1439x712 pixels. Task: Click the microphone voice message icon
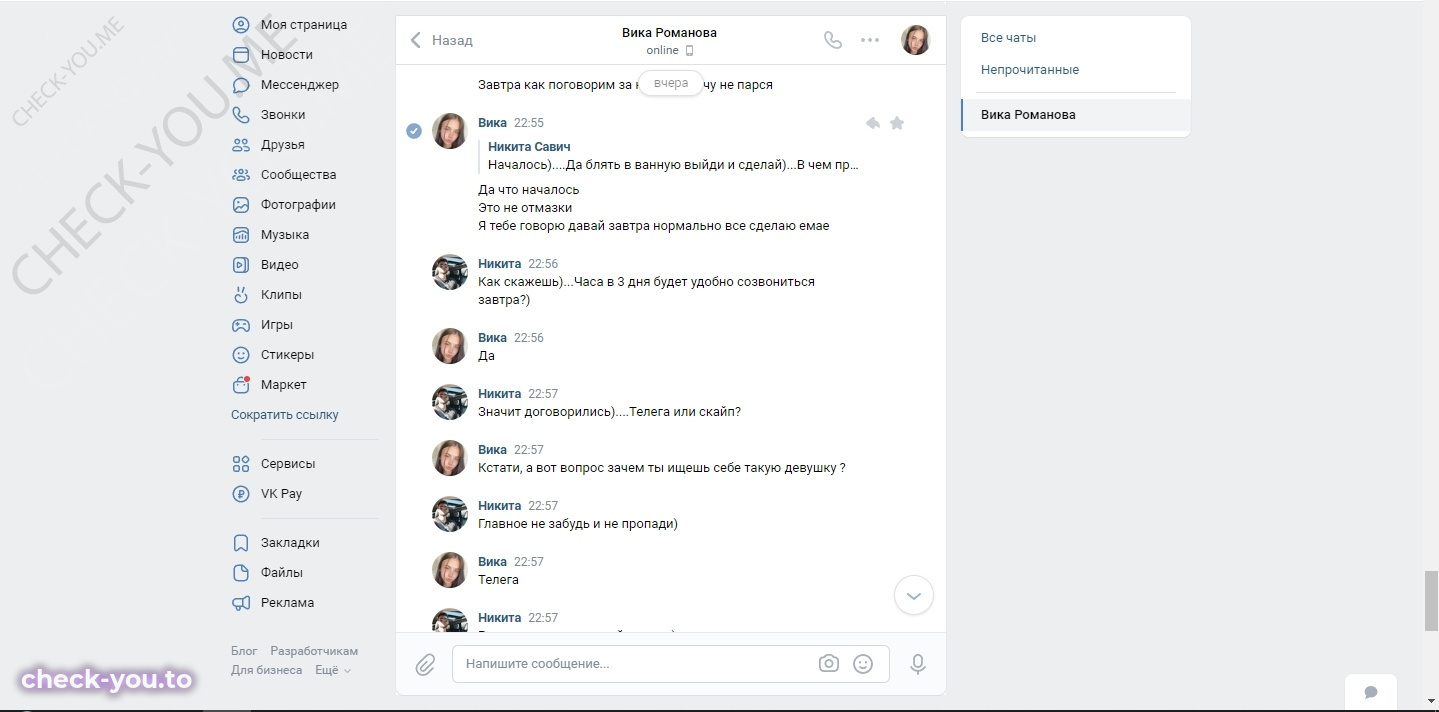917,664
